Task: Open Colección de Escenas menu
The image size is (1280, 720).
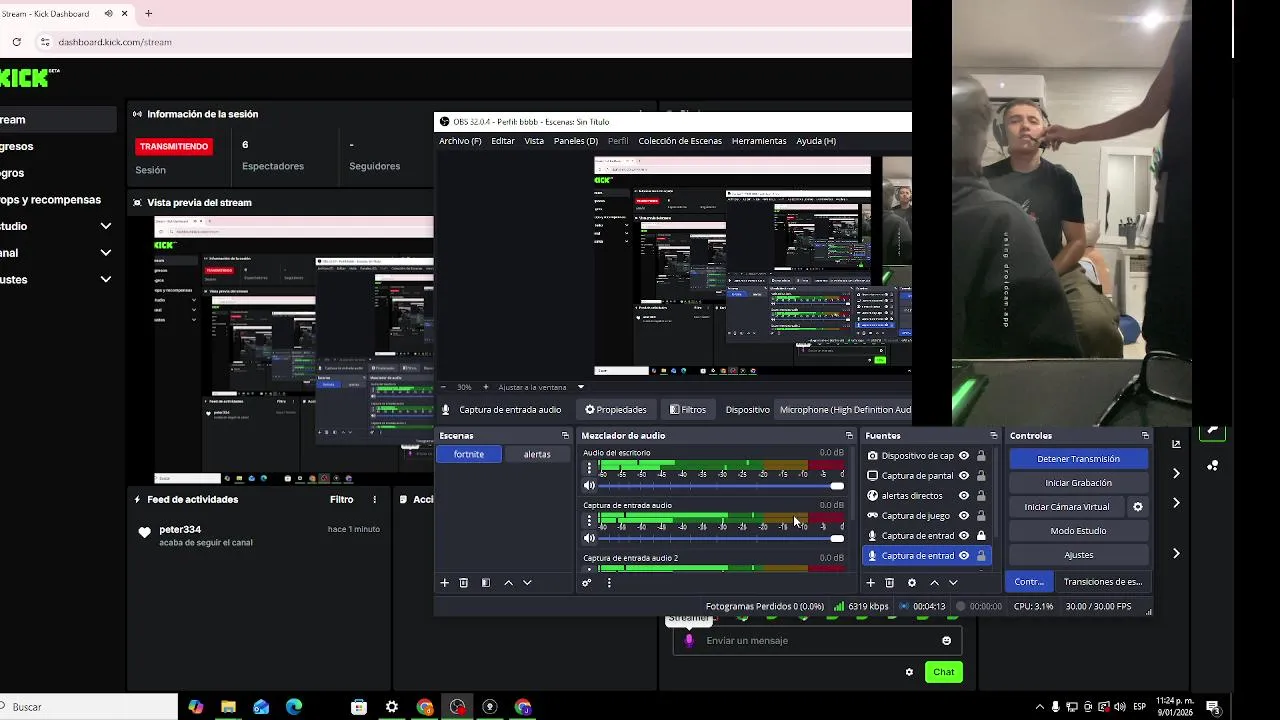Action: pyautogui.click(x=680, y=141)
